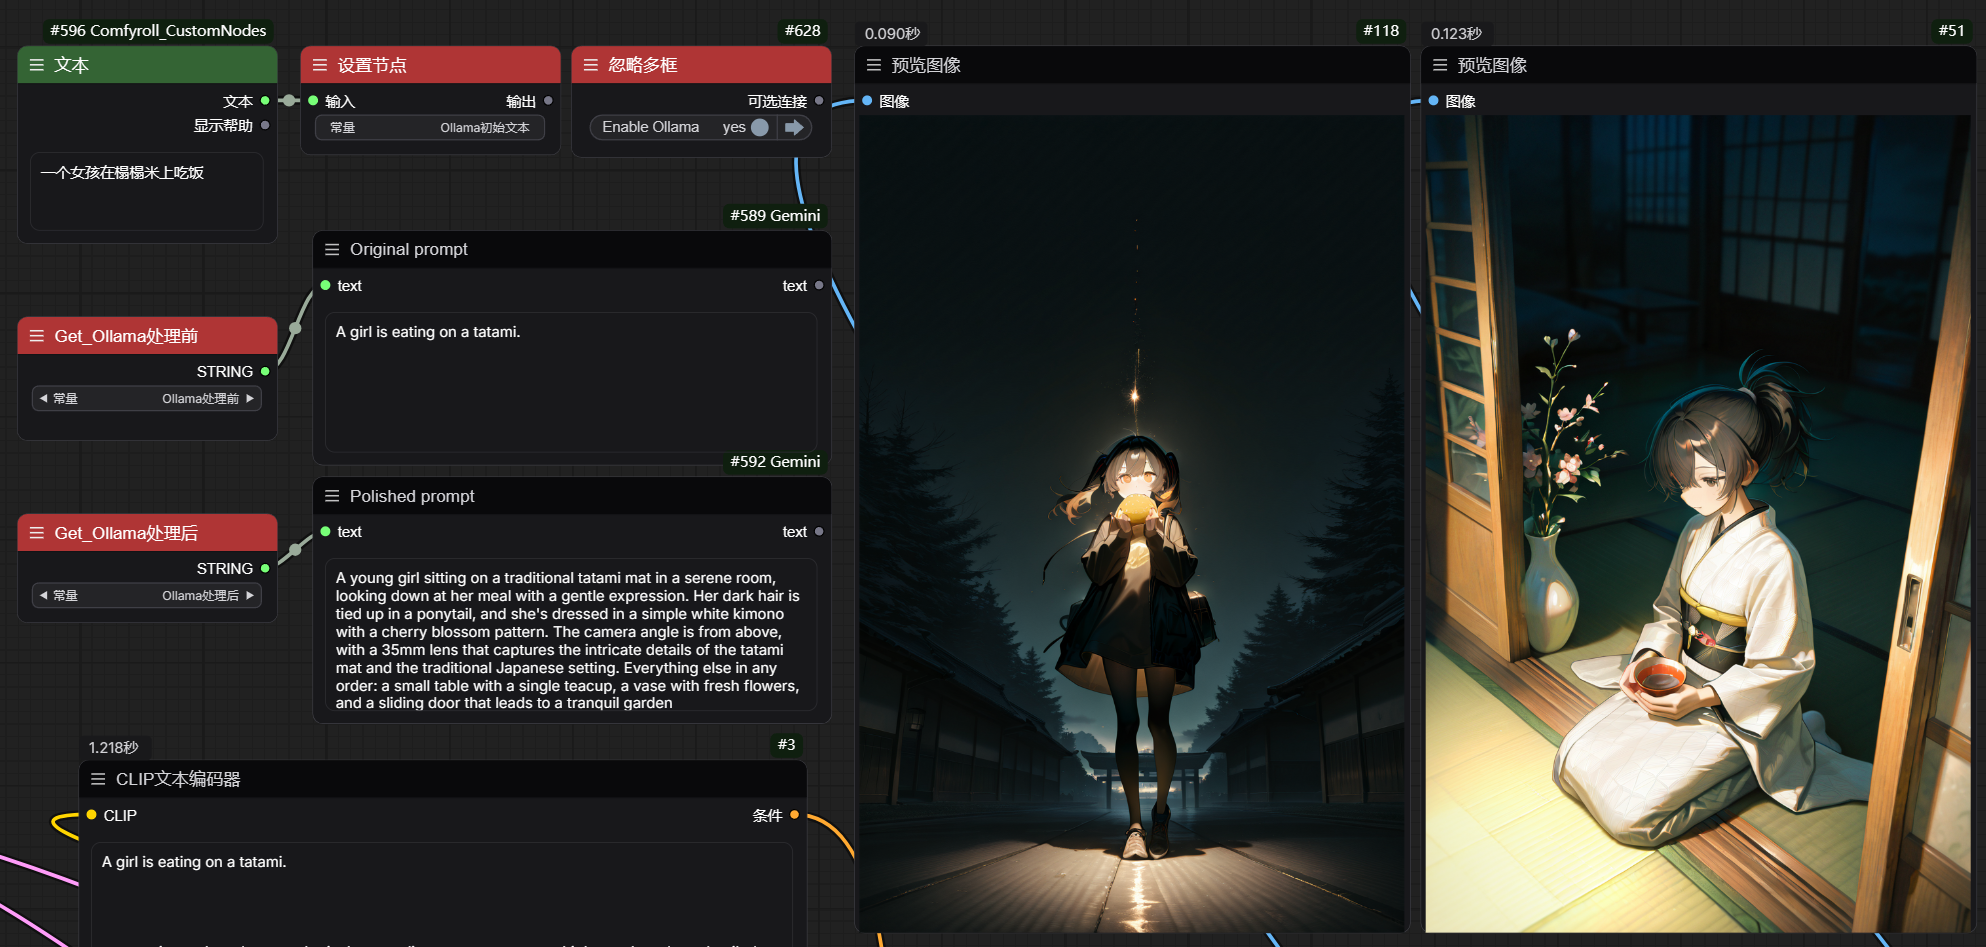
Task: Click the 0.123秒 execution time label
Action: (1456, 34)
